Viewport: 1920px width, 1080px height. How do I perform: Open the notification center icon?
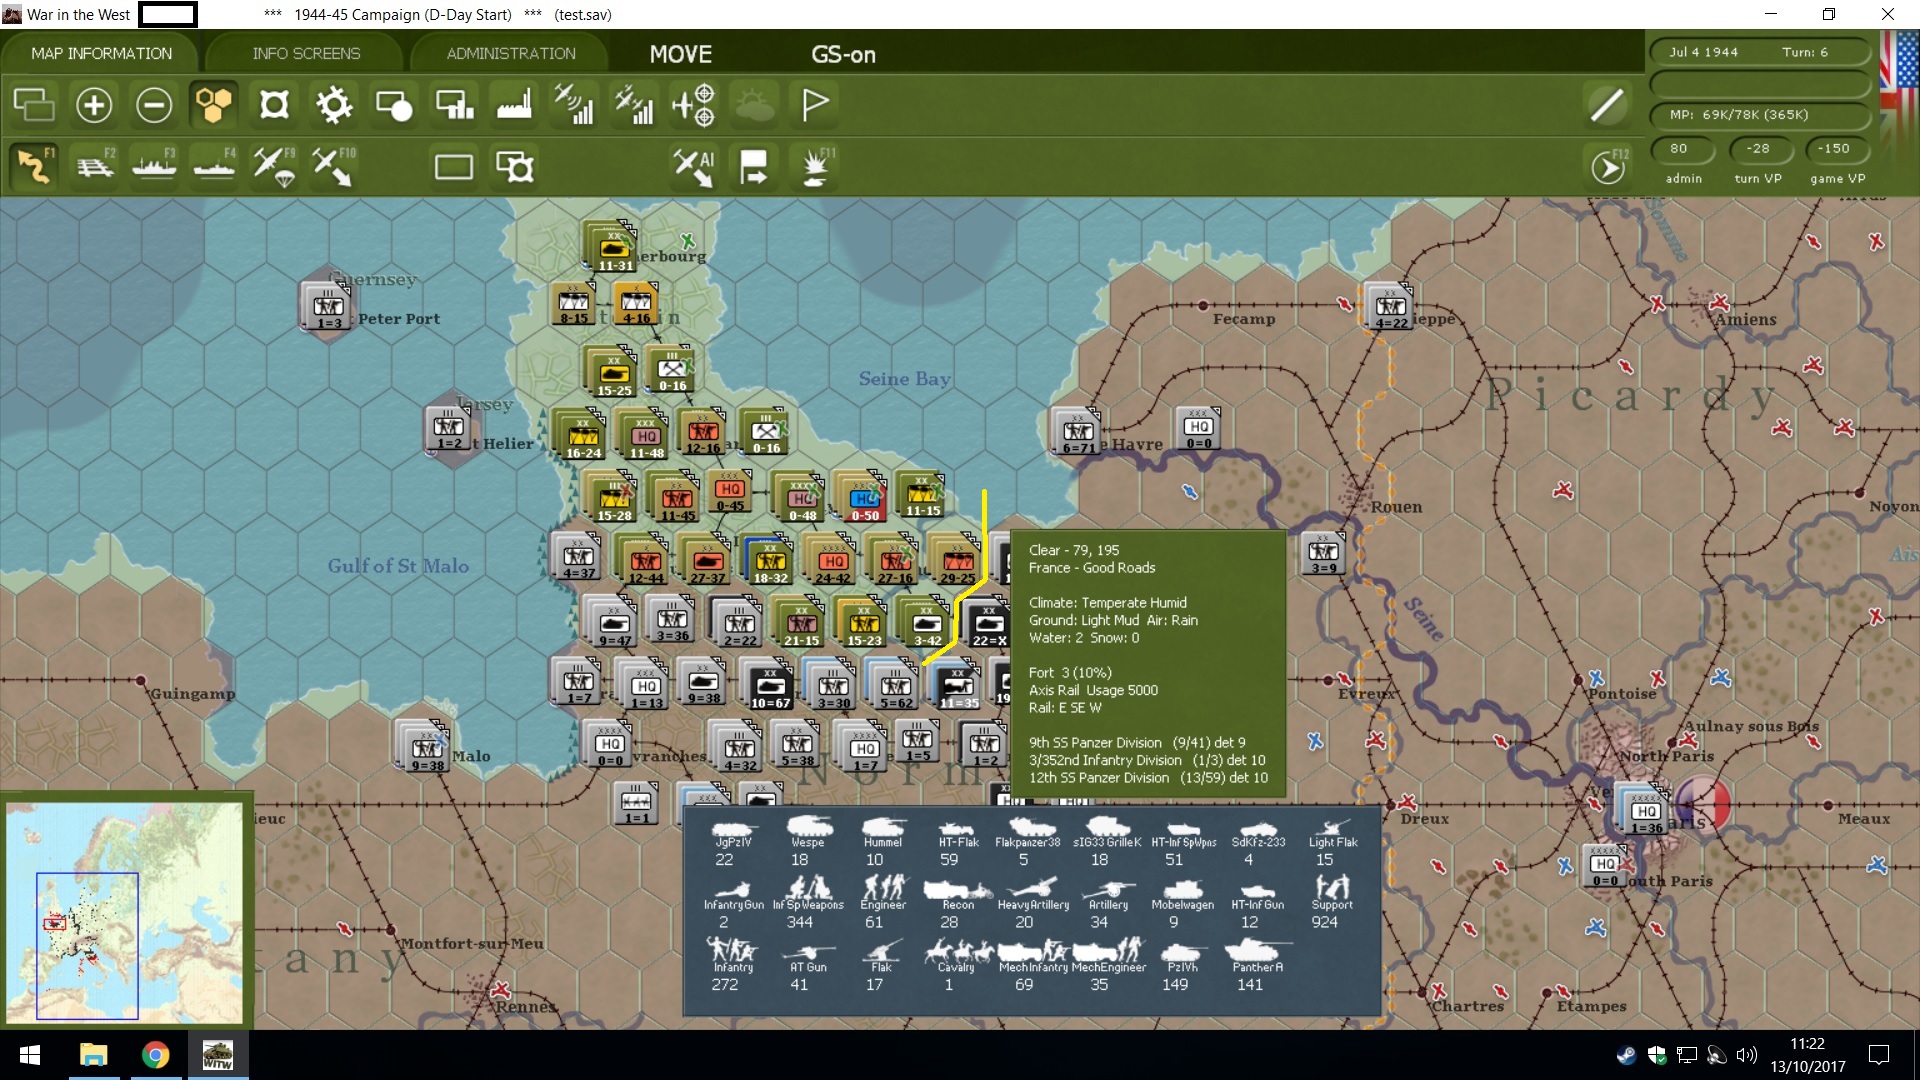pyautogui.click(x=1879, y=1055)
